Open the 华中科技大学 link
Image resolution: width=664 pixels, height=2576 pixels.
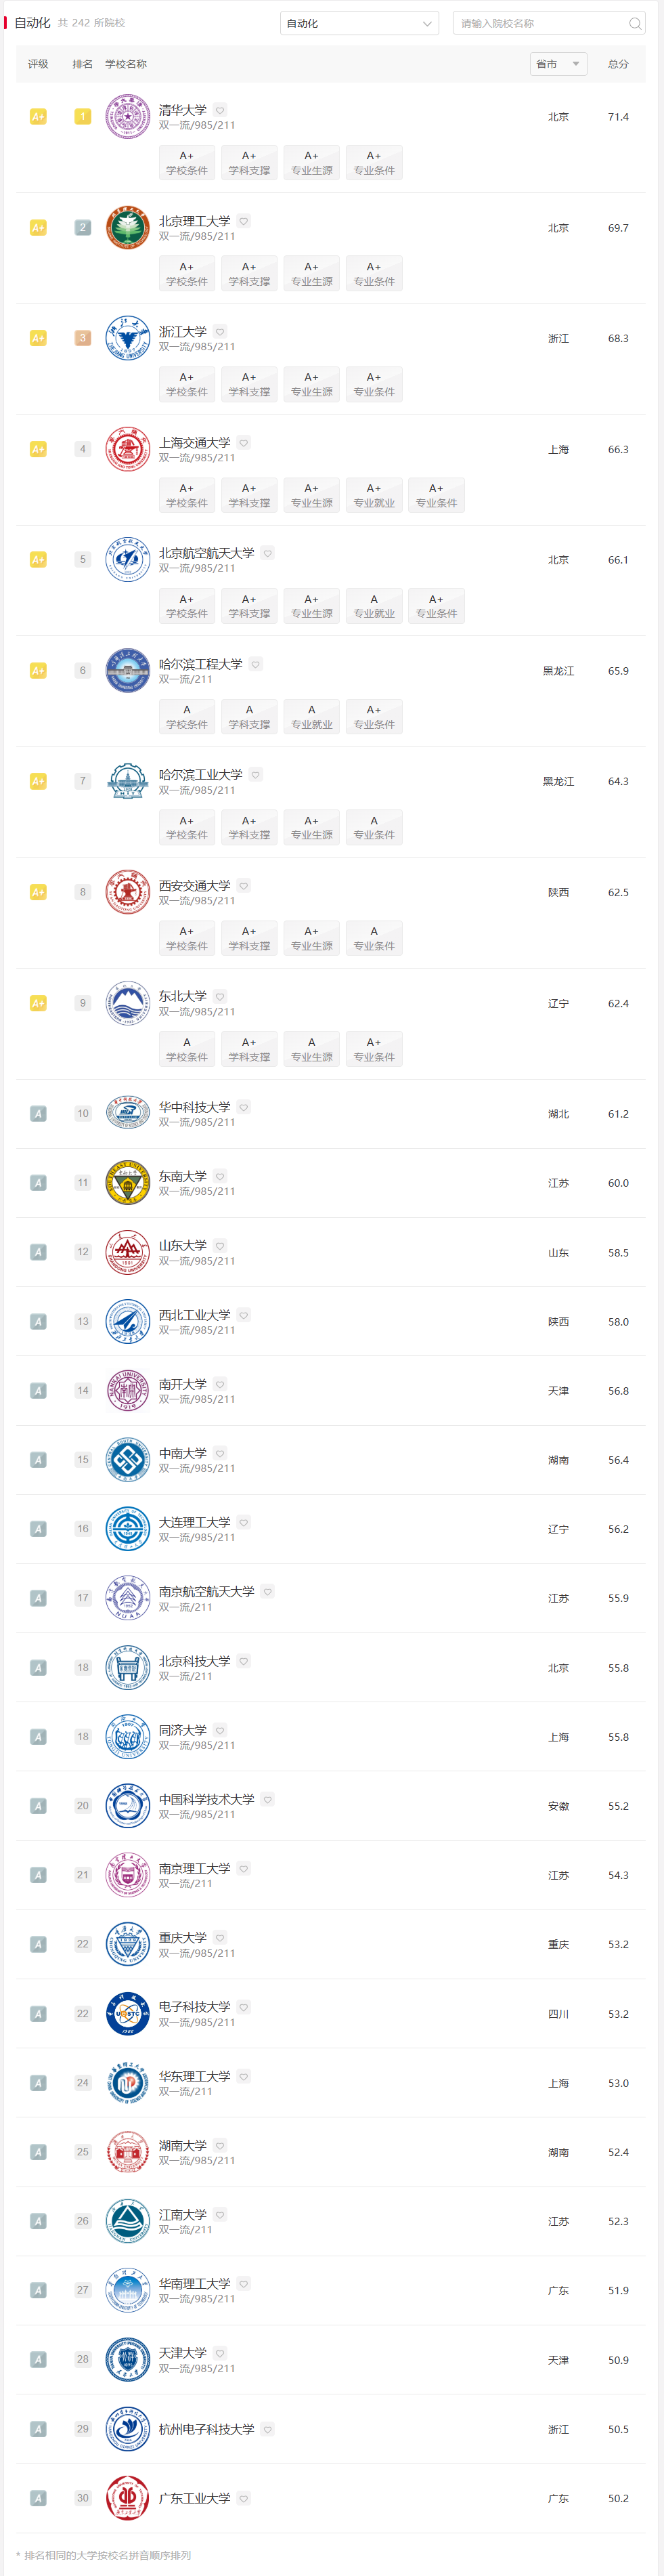click(x=195, y=1107)
